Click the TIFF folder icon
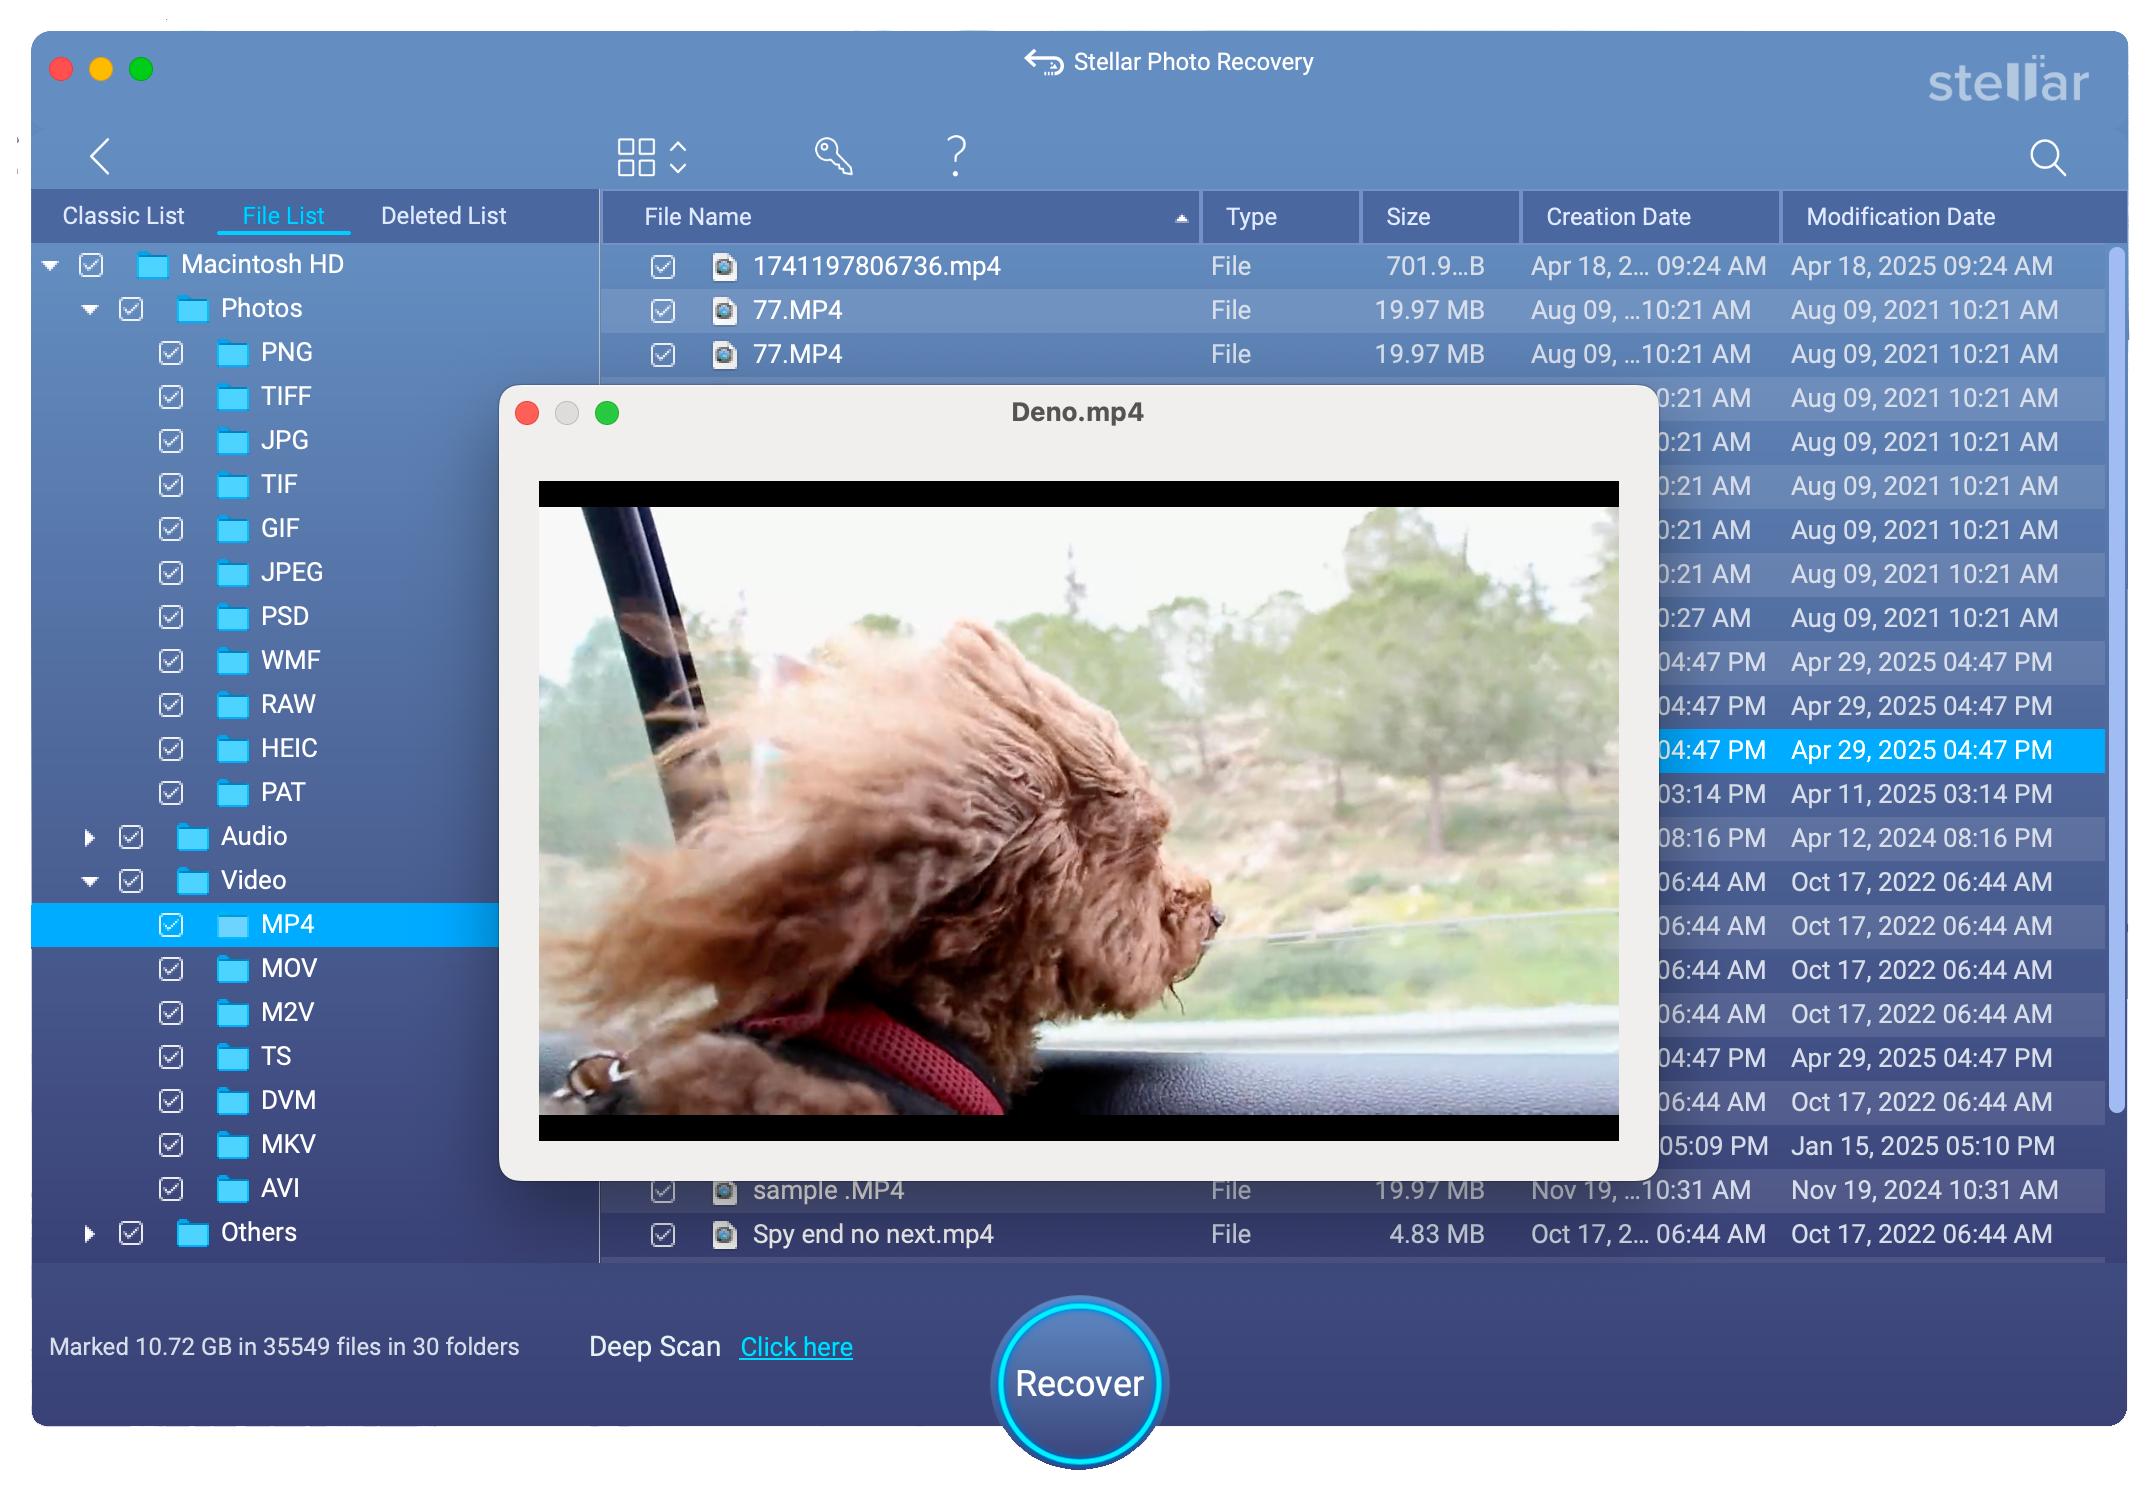The width and height of the screenshot is (2148, 1486). (233, 397)
